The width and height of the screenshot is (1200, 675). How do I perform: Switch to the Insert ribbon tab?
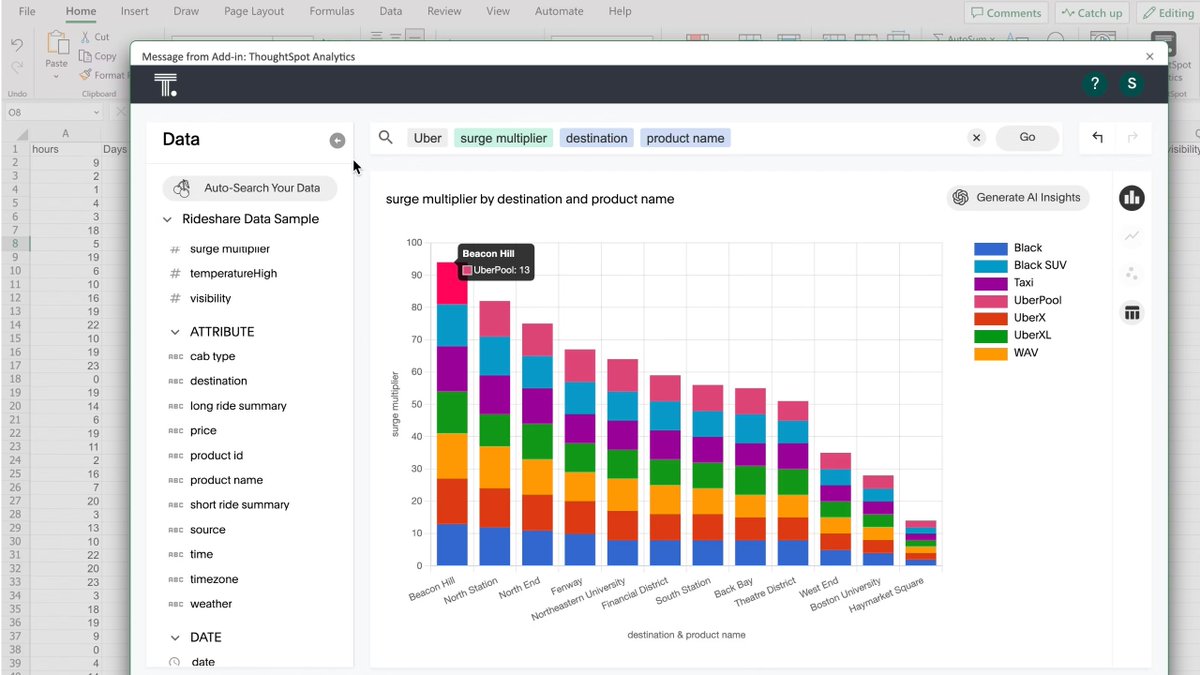coord(135,12)
